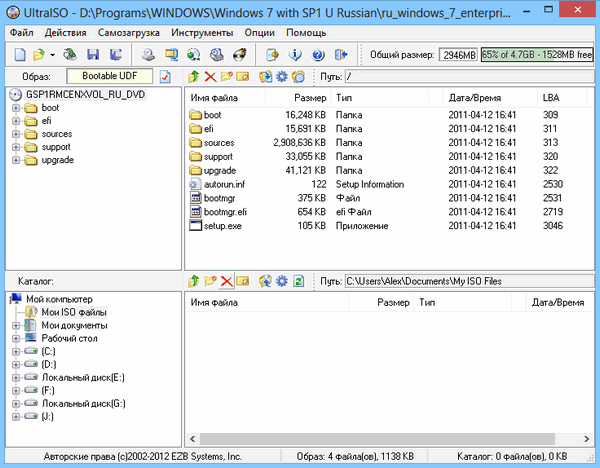This screenshot has width=600, height=468.
Task: Open the dropdown arrow beside Open icon
Action: coord(52,54)
